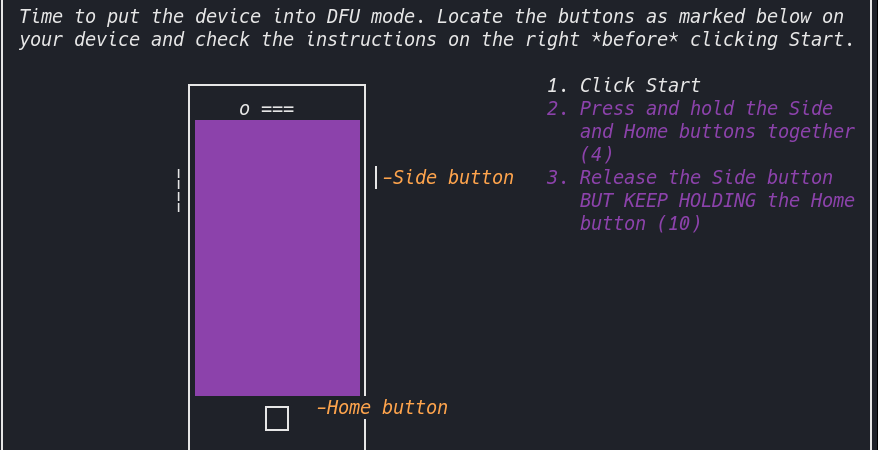Screen dimensions: 878x450
Task: Select the orange '-Side button' label
Action: (x=448, y=177)
